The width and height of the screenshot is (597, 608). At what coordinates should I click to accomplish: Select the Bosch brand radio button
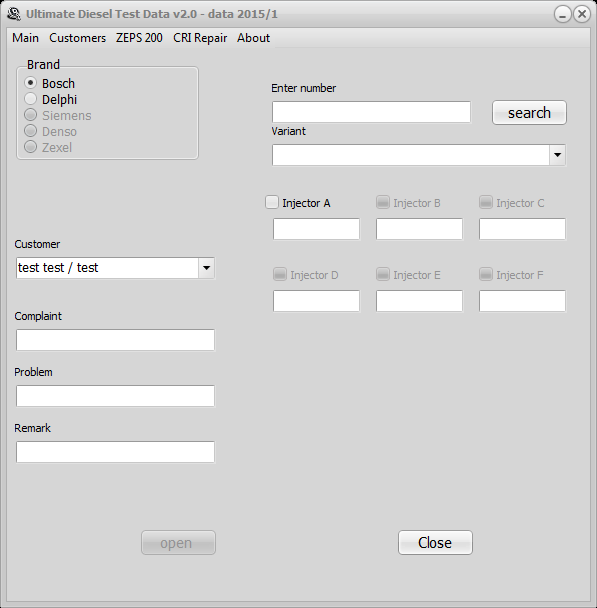coord(31,83)
